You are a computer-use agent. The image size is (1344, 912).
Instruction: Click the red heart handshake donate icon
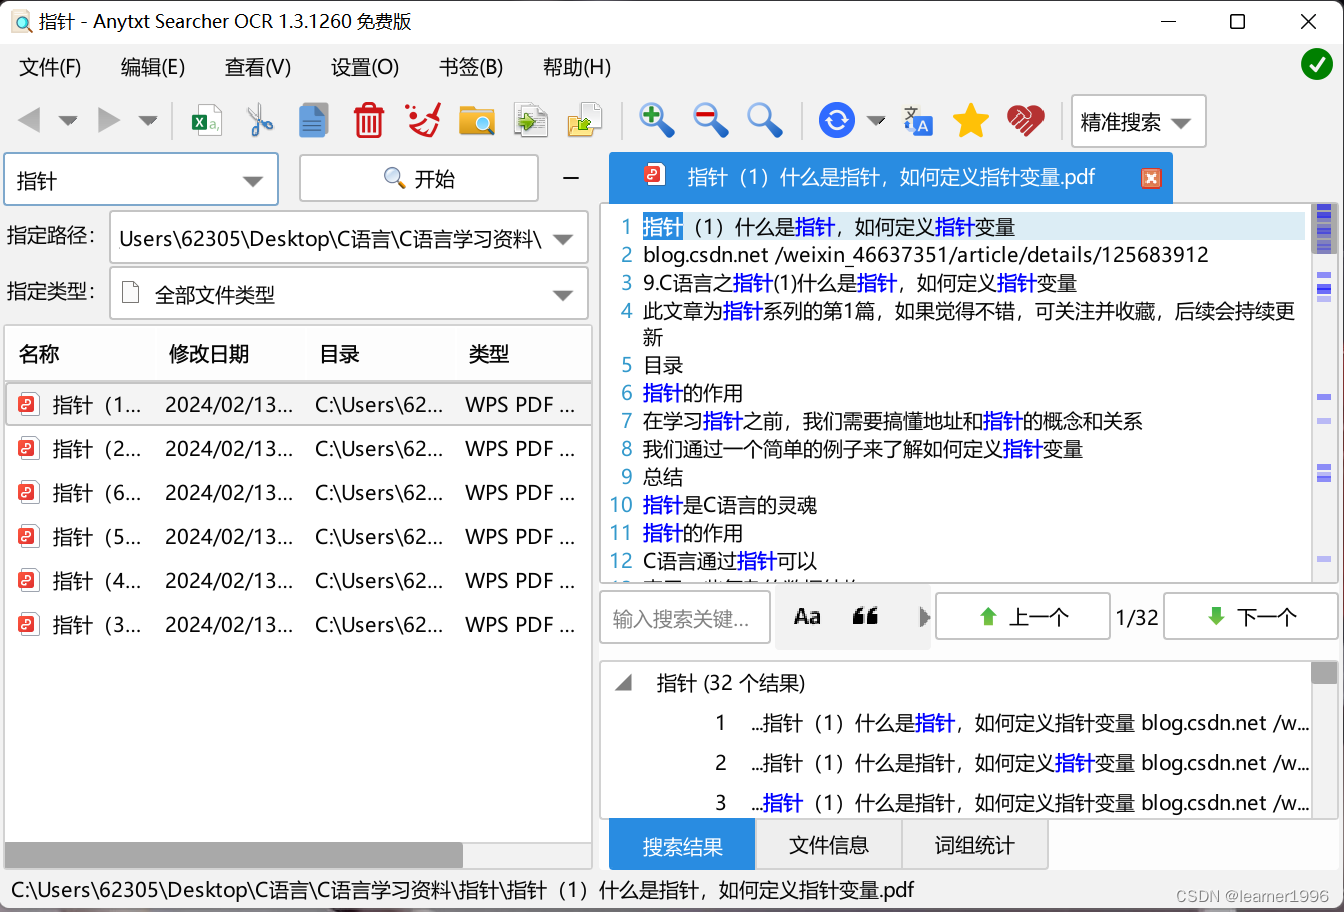click(x=1025, y=121)
